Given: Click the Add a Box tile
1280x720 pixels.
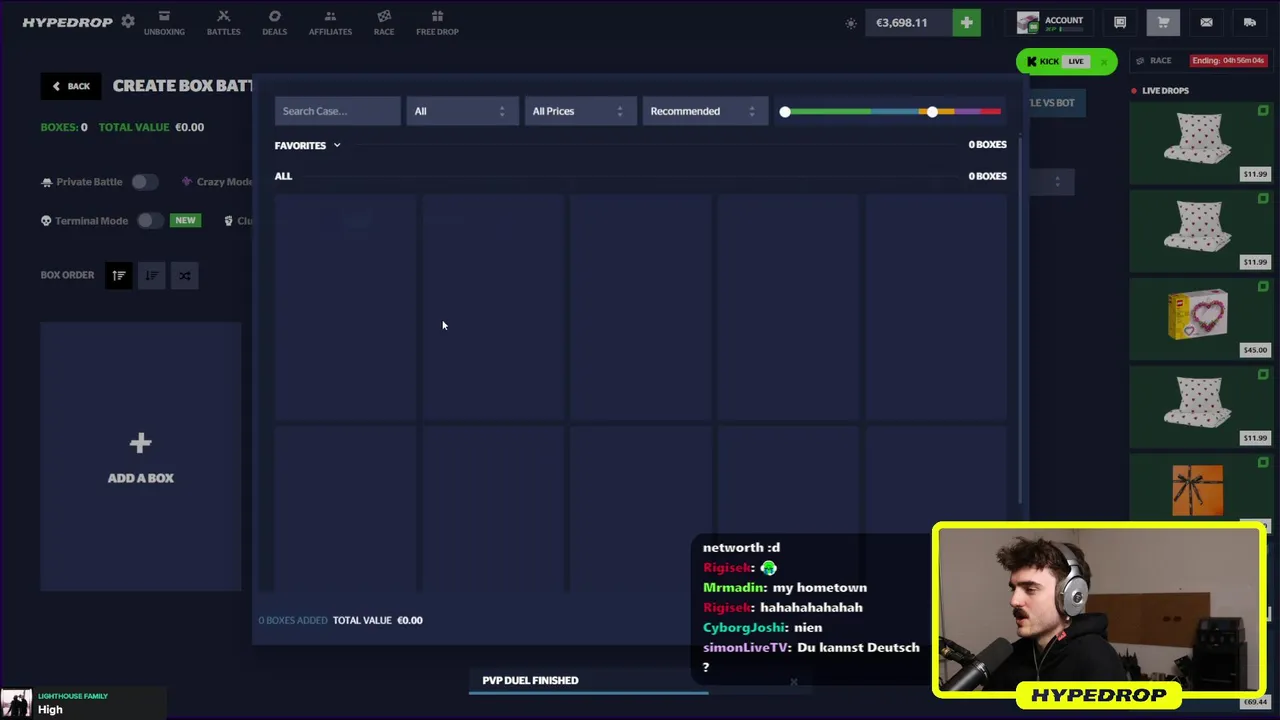Looking at the screenshot, I should (141, 456).
